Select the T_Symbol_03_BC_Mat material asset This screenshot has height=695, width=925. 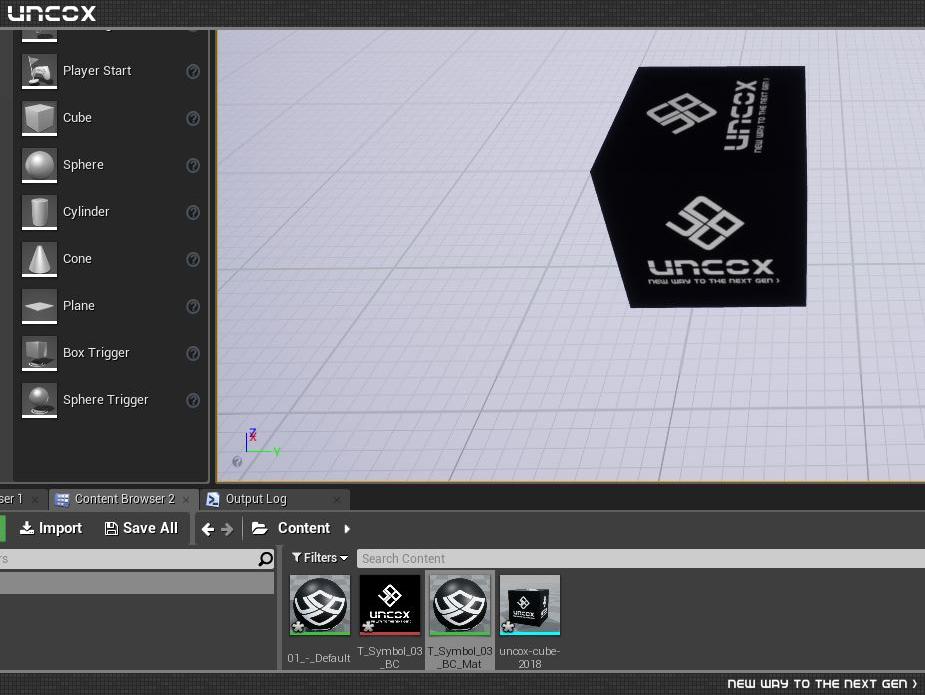coord(460,622)
